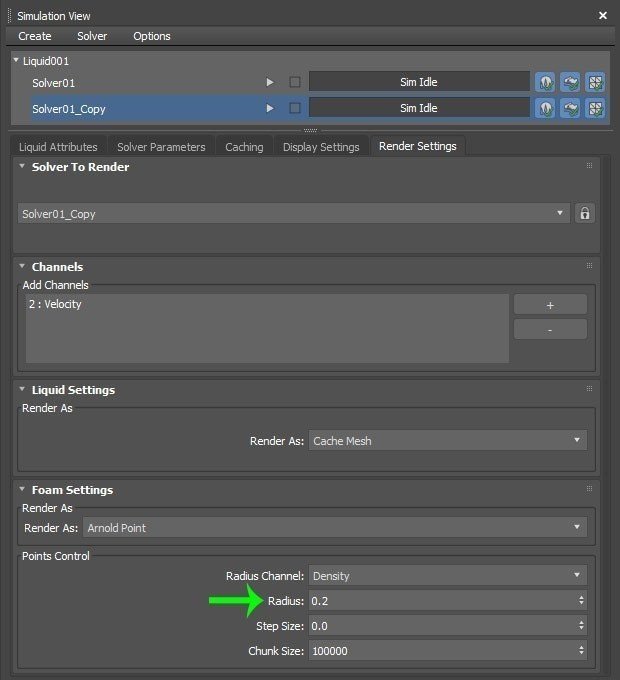Switch to Caching tab
The image size is (620, 680).
click(x=244, y=147)
